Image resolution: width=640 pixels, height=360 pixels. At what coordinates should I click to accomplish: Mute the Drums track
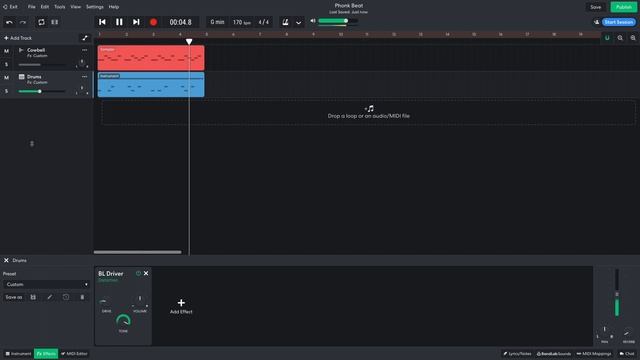tap(6, 78)
